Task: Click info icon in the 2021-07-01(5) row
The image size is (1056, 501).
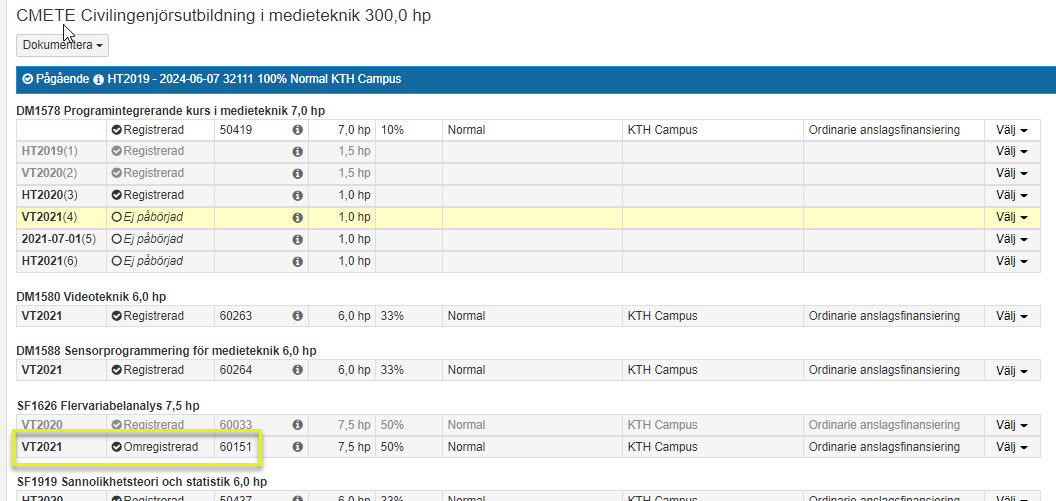Action: coord(297,239)
